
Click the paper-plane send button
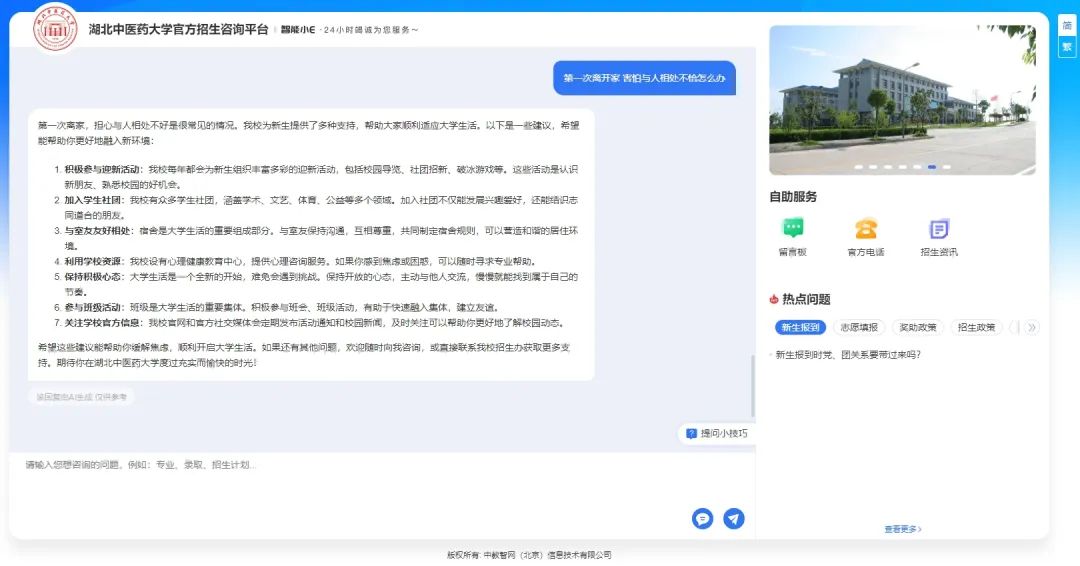tap(734, 518)
